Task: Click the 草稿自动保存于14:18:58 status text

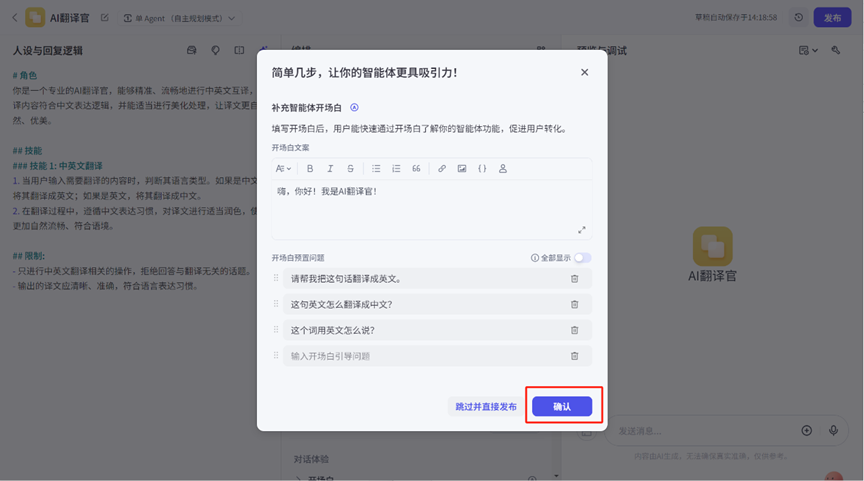Action: tap(736, 18)
